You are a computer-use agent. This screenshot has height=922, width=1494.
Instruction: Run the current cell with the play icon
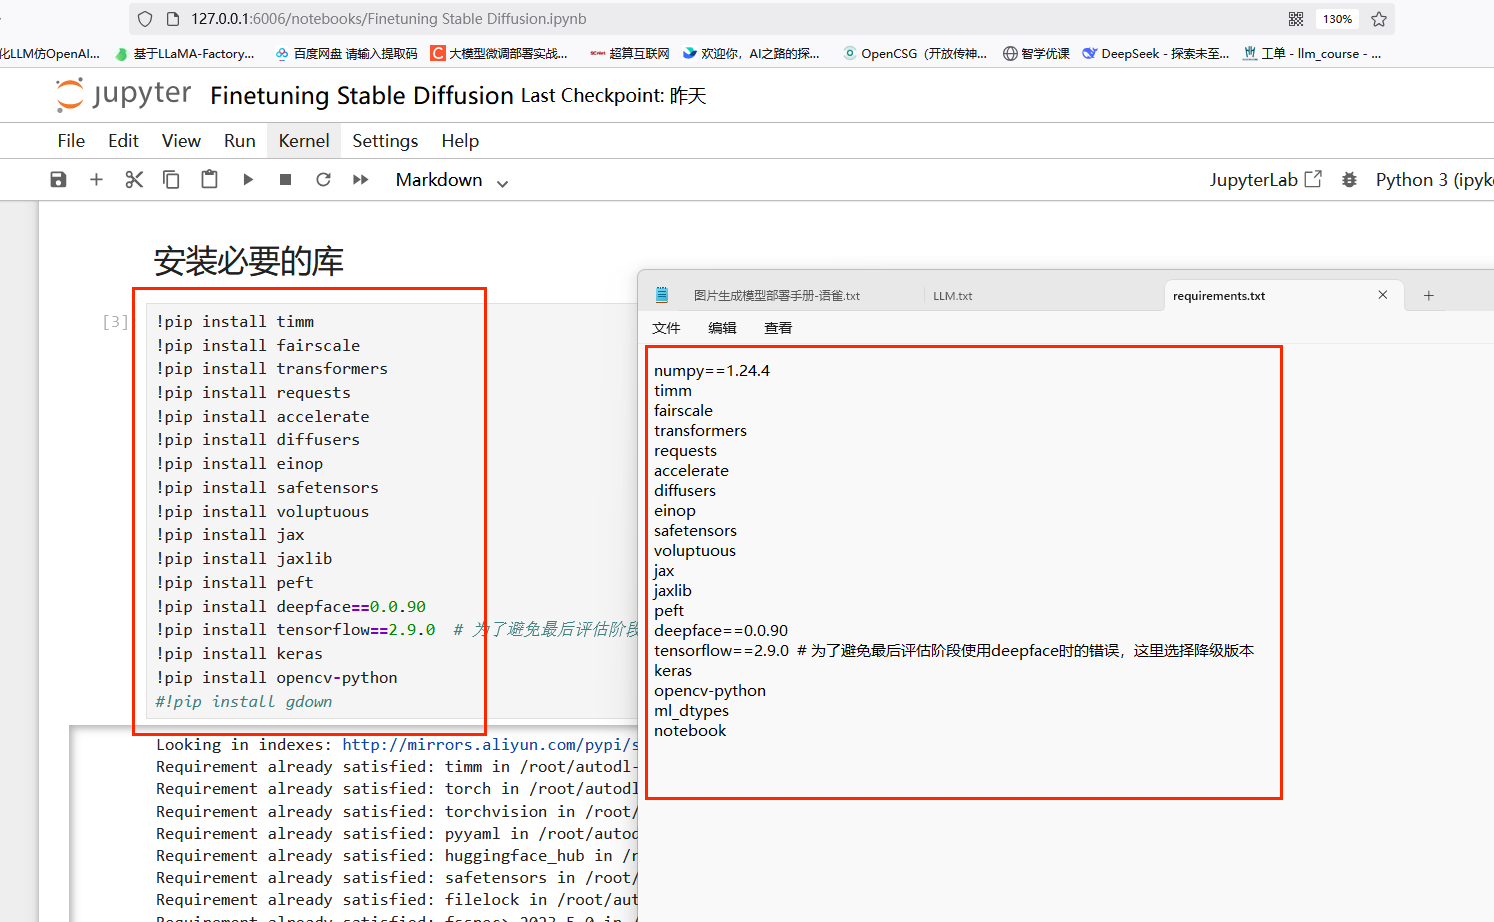248,180
